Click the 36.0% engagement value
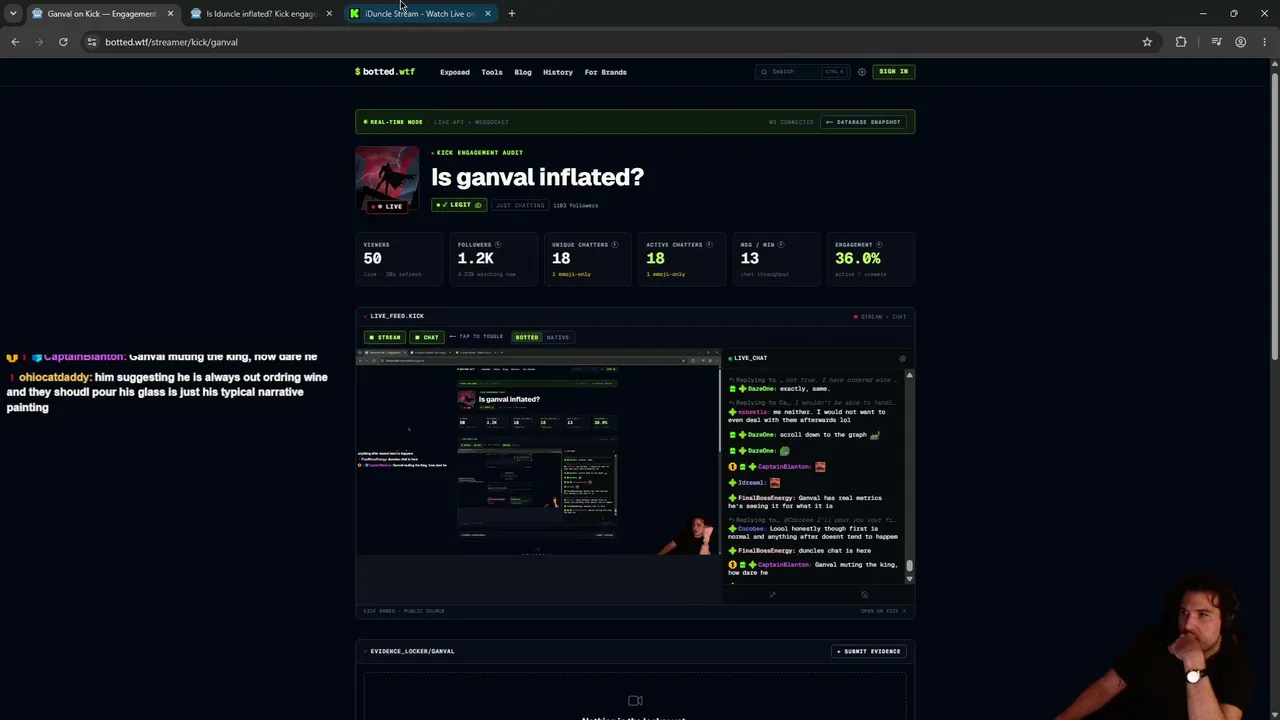This screenshot has width=1280, height=720. click(x=858, y=258)
